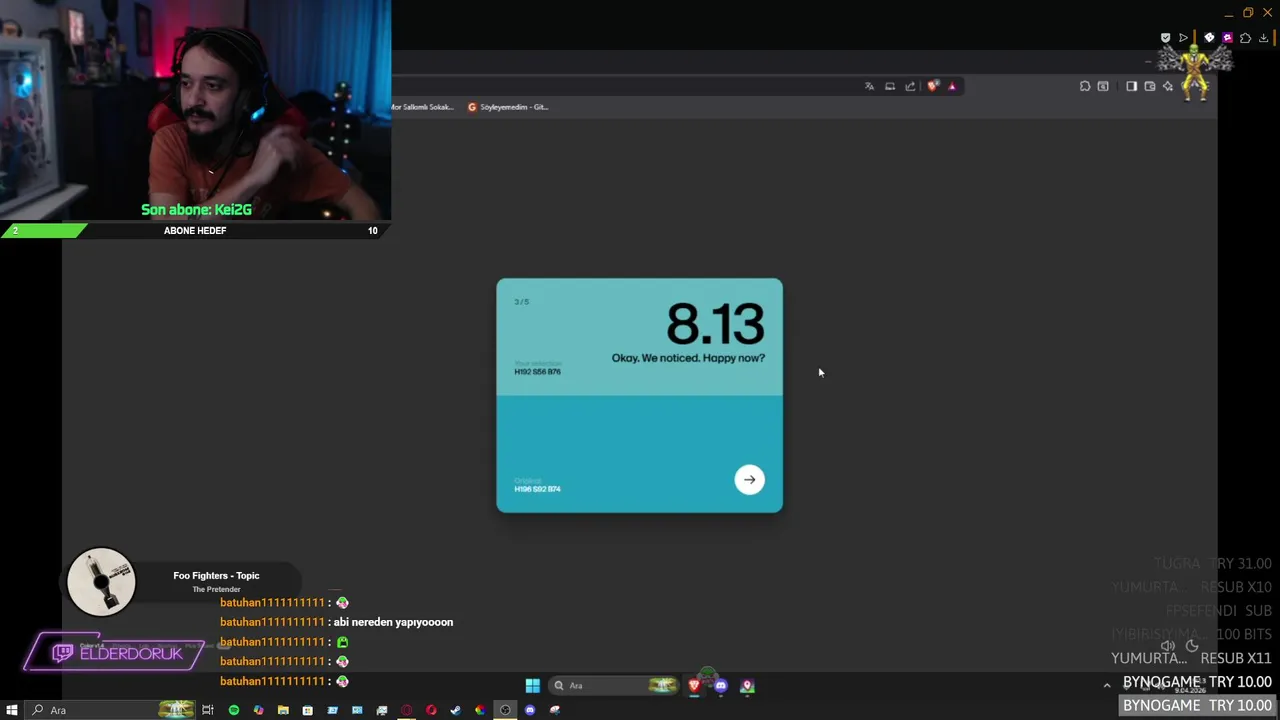Open the downloads icon in top bar

[1263, 38]
